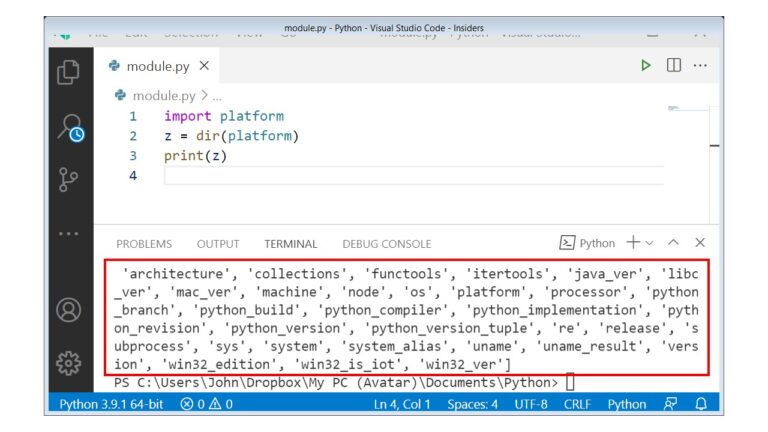Maximize the panel with the up chevron

pyautogui.click(x=673, y=242)
